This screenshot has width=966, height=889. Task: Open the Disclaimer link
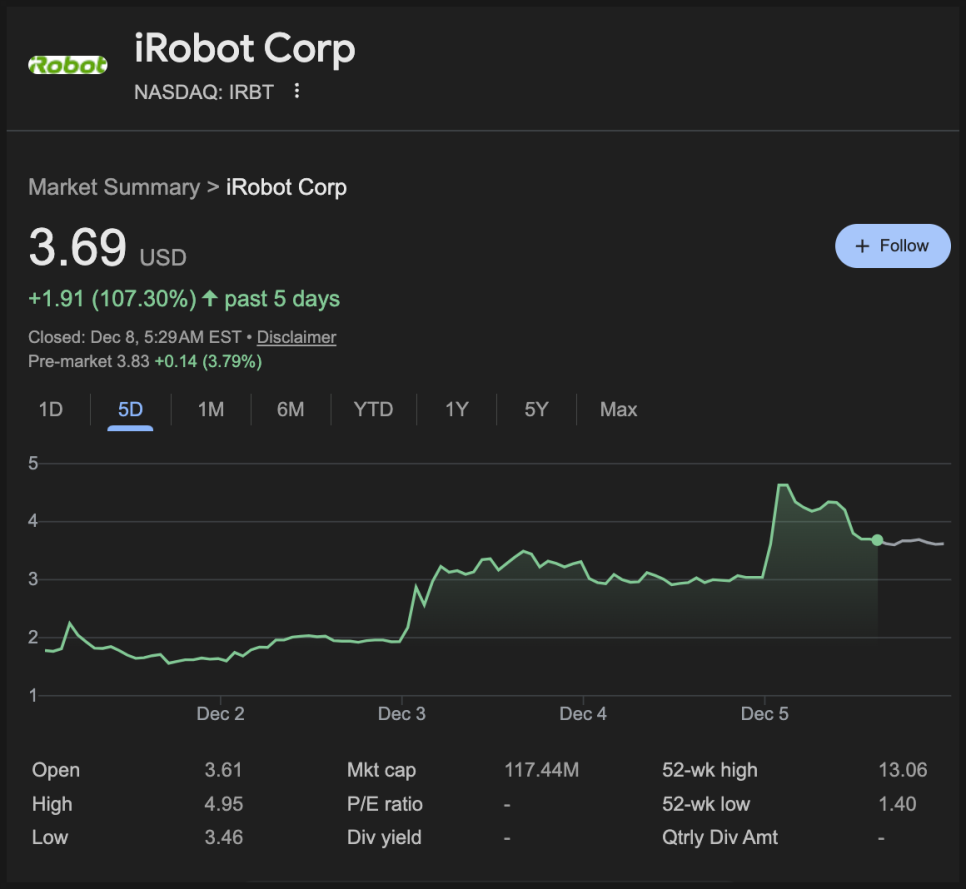(296, 337)
